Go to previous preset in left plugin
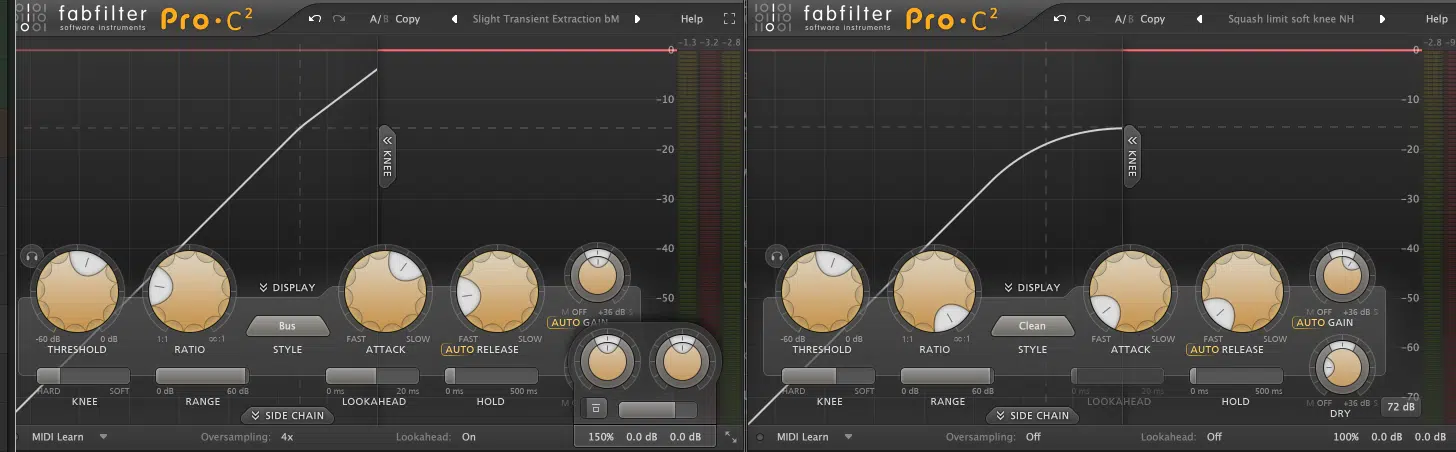This screenshot has height=452, width=1456. (x=454, y=19)
